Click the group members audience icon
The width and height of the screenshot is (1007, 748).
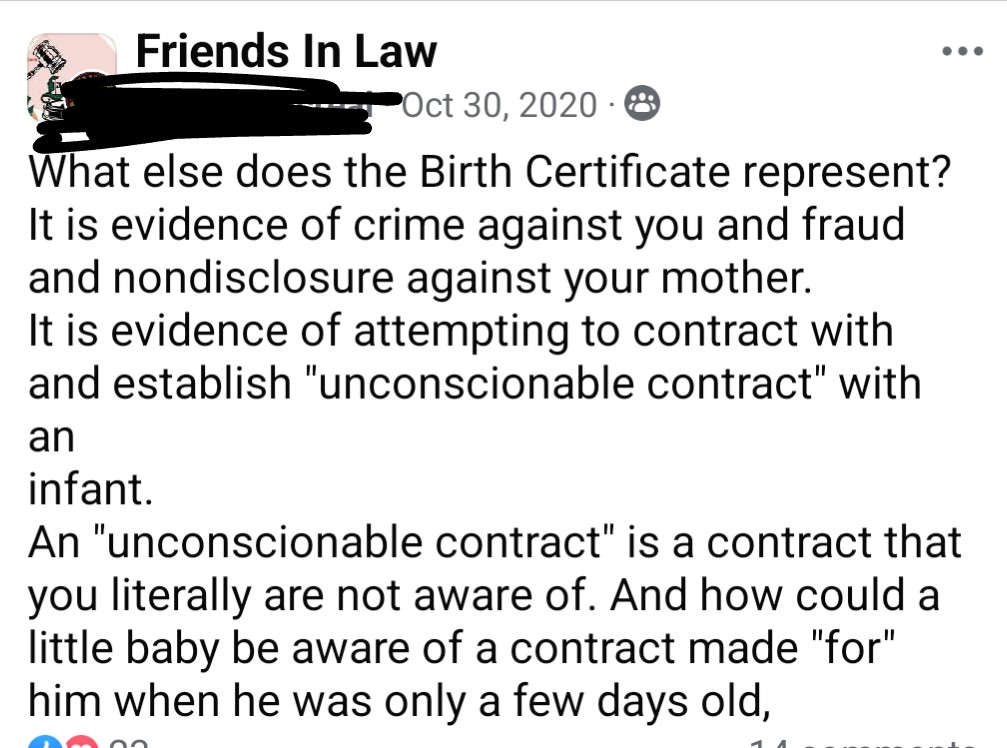point(641,104)
